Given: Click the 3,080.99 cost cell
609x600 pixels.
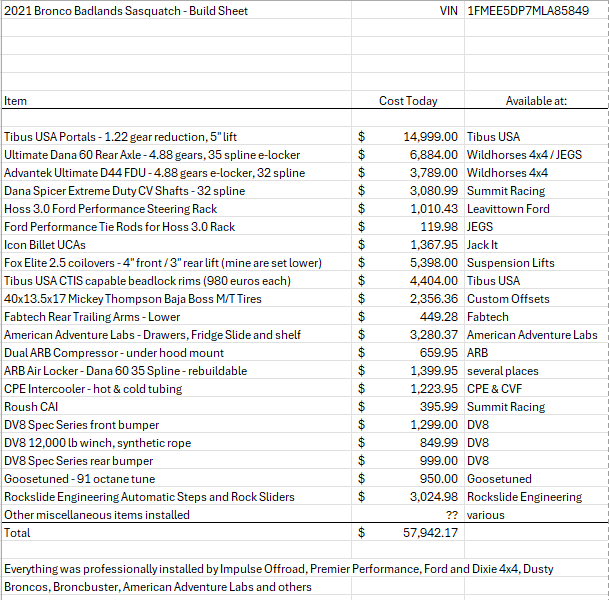Looking at the screenshot, I should [x=408, y=191].
